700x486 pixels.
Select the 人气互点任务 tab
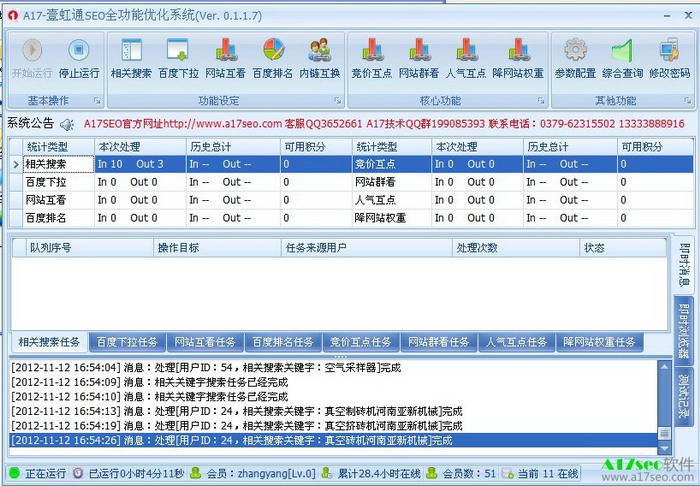pos(517,342)
